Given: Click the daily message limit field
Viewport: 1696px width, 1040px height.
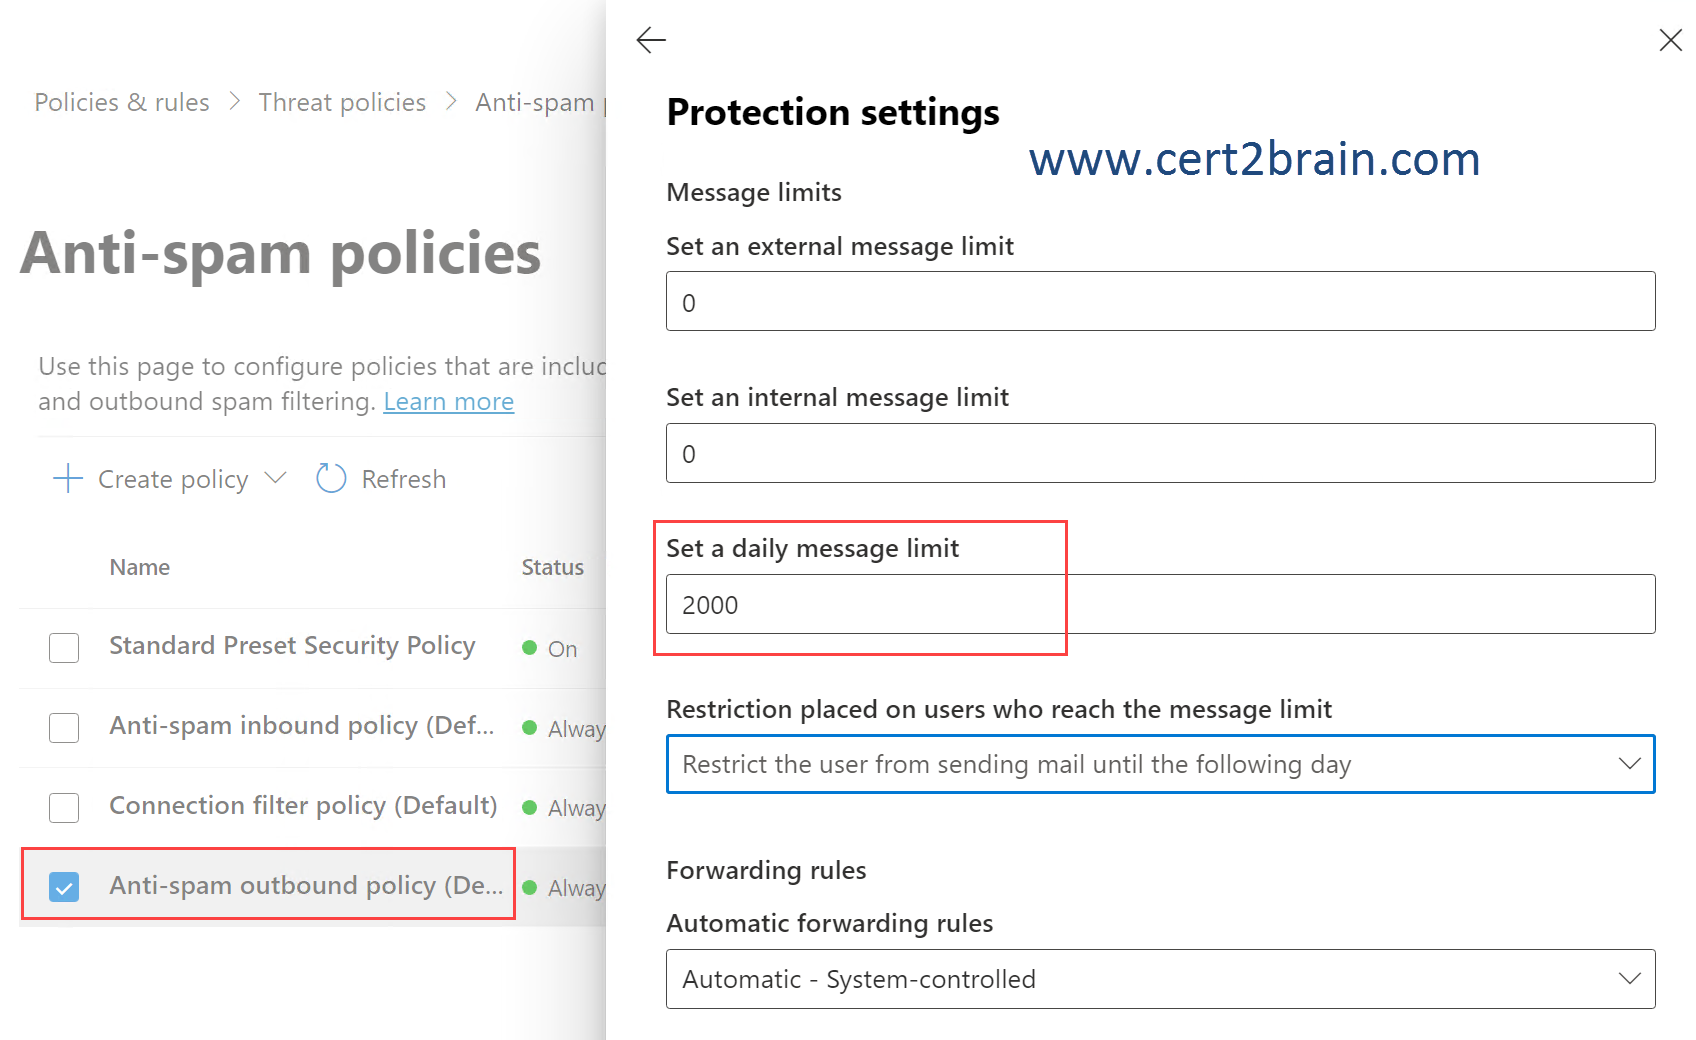Looking at the screenshot, I should 1160,604.
